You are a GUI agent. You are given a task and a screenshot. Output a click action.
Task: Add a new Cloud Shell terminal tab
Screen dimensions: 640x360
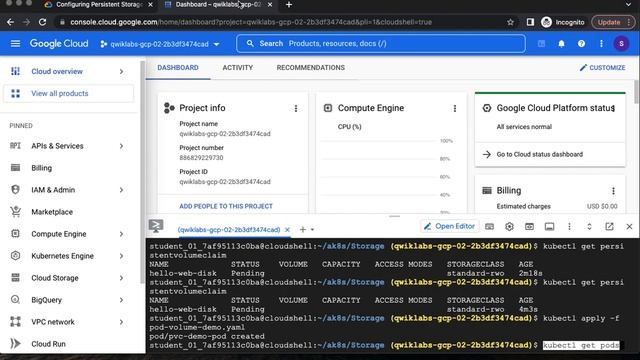point(302,230)
